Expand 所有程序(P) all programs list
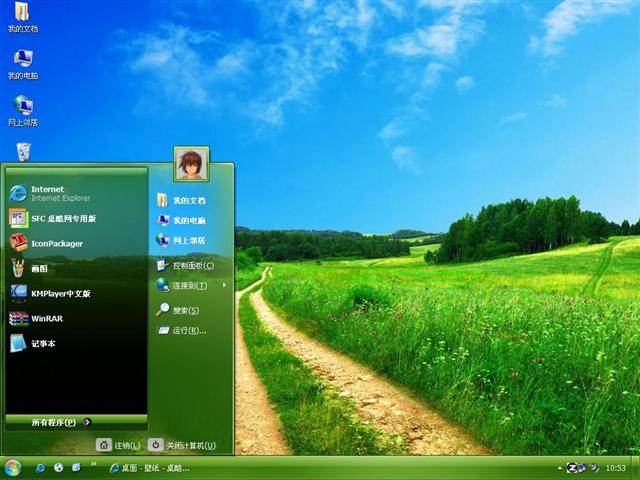 (76, 422)
